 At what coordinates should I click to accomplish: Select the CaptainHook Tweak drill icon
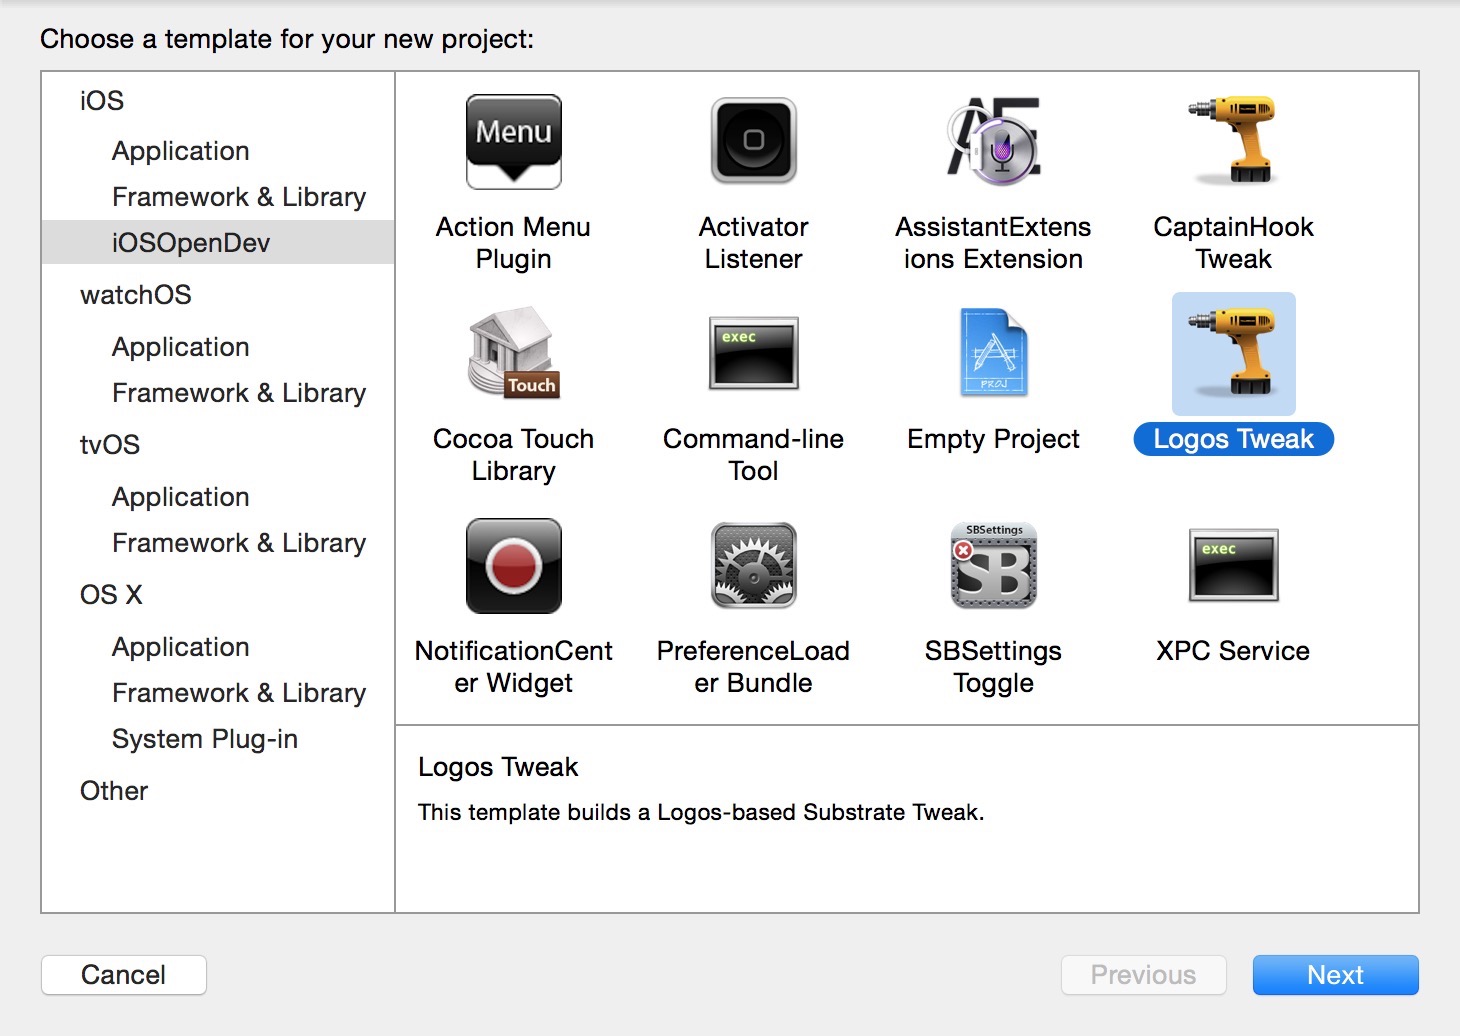(x=1233, y=140)
